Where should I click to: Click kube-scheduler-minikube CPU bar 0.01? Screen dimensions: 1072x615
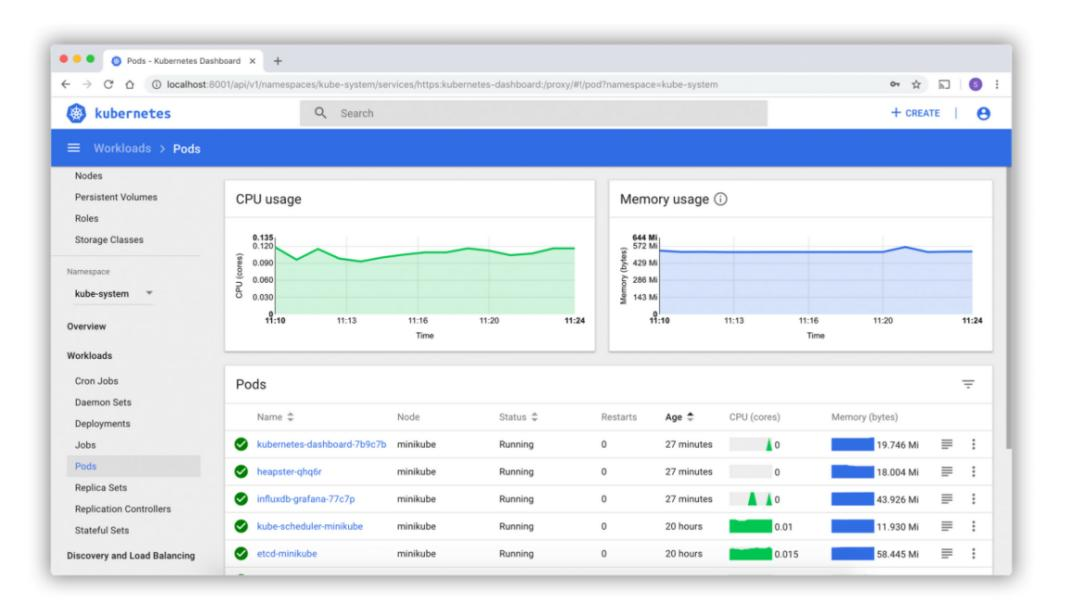[x=751, y=526]
